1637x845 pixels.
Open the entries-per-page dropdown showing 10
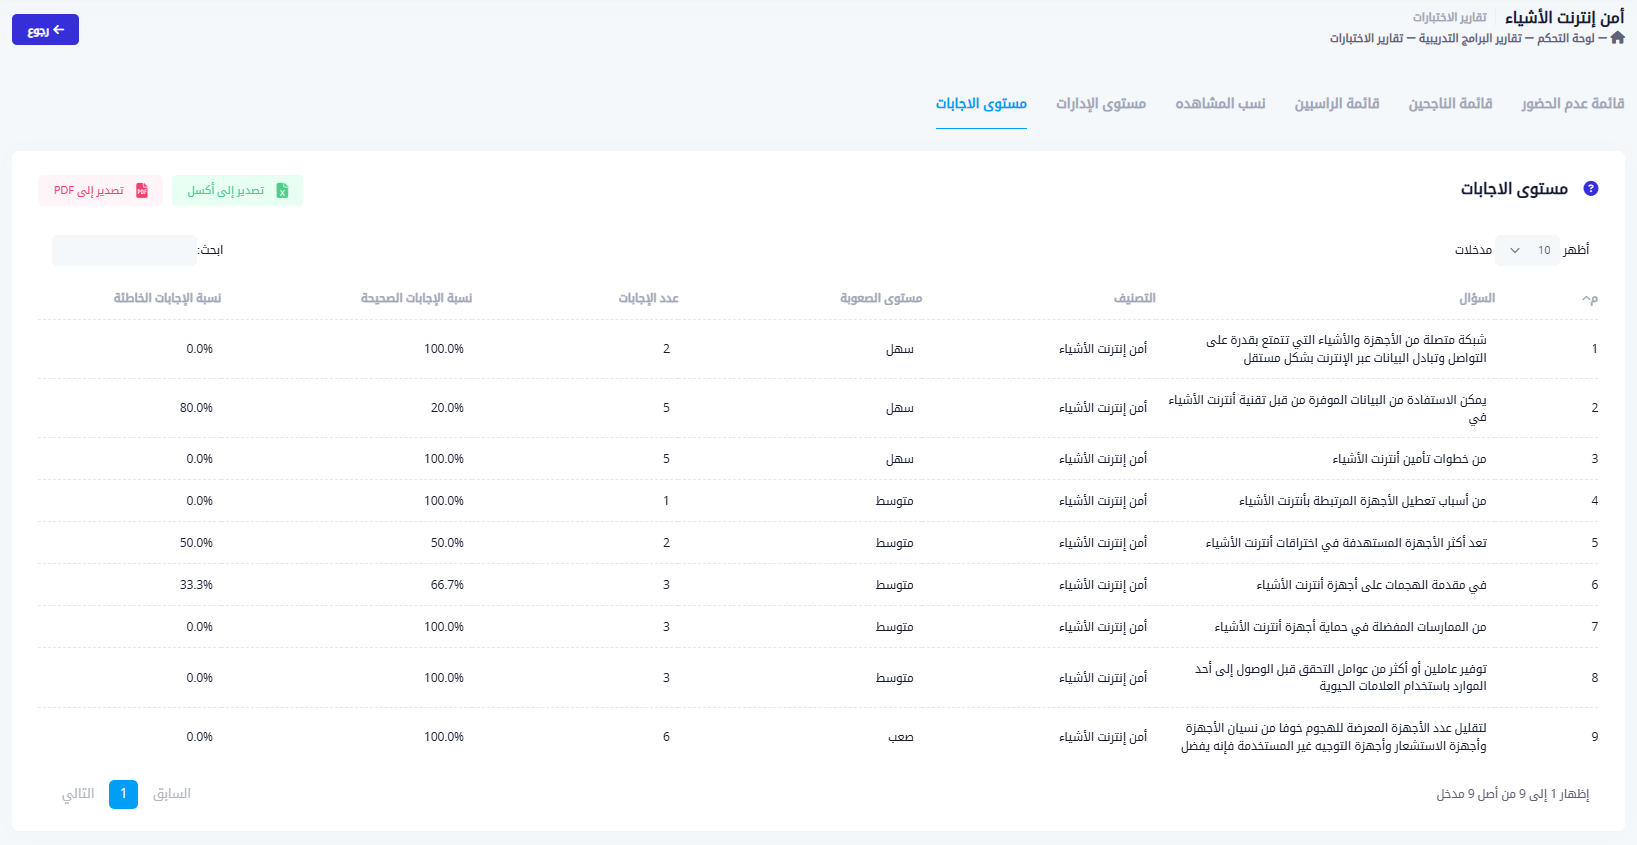[x=1527, y=250]
